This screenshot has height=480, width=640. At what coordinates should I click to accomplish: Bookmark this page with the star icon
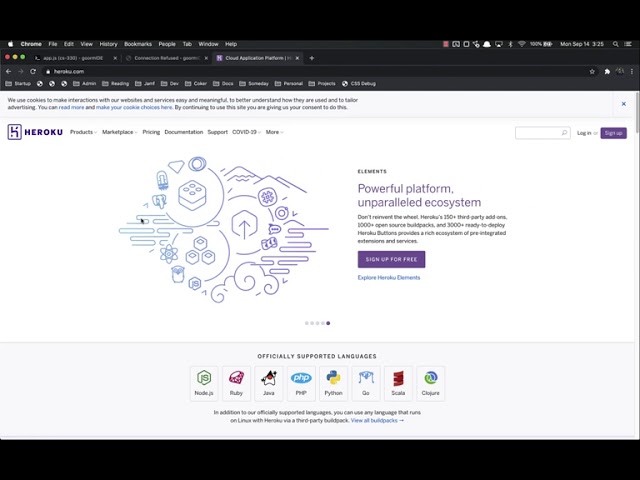click(x=592, y=71)
